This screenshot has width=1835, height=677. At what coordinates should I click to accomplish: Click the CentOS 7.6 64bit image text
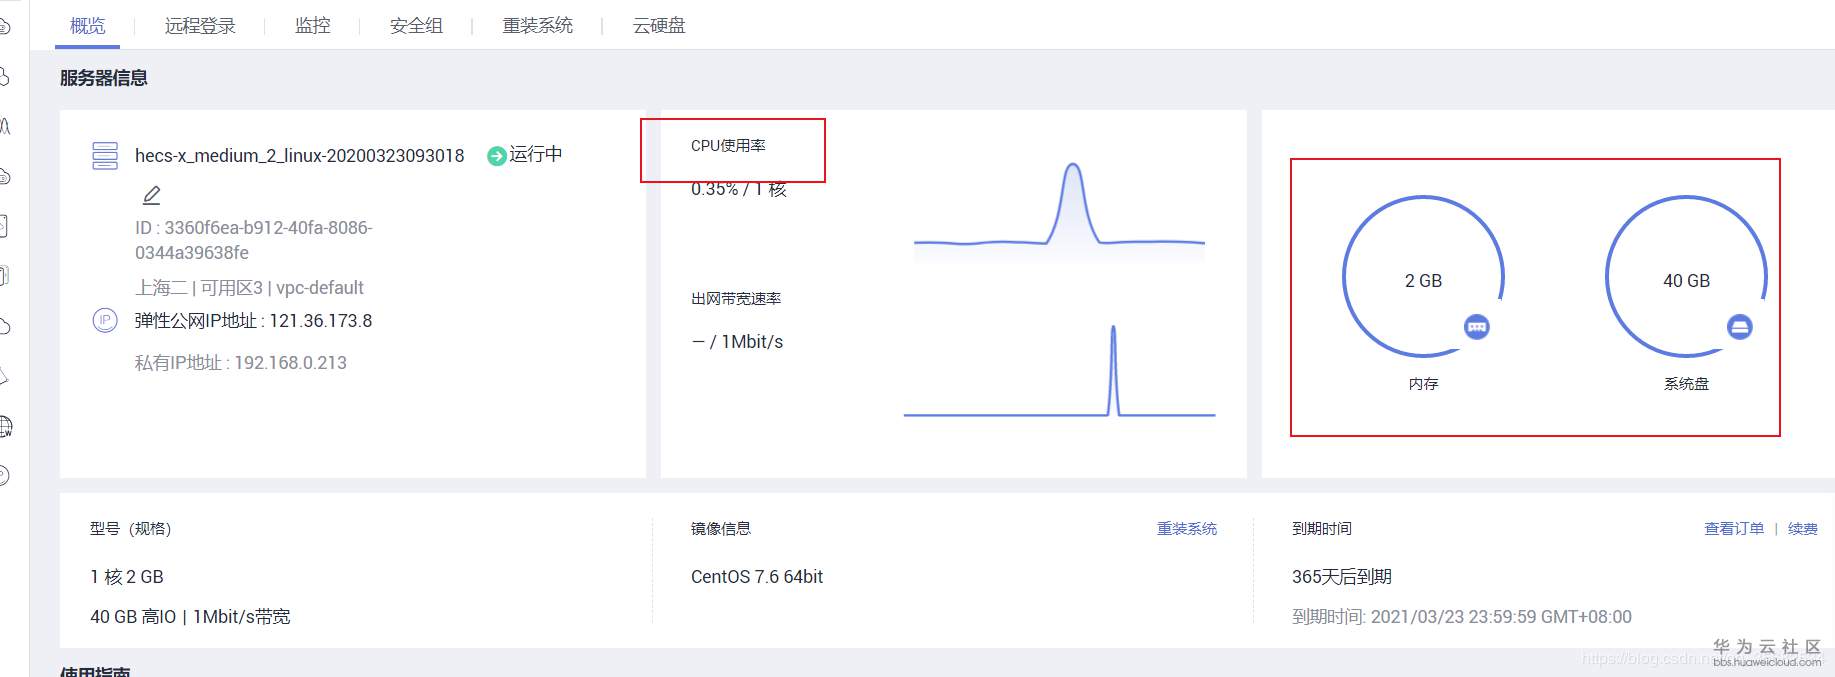tap(757, 577)
